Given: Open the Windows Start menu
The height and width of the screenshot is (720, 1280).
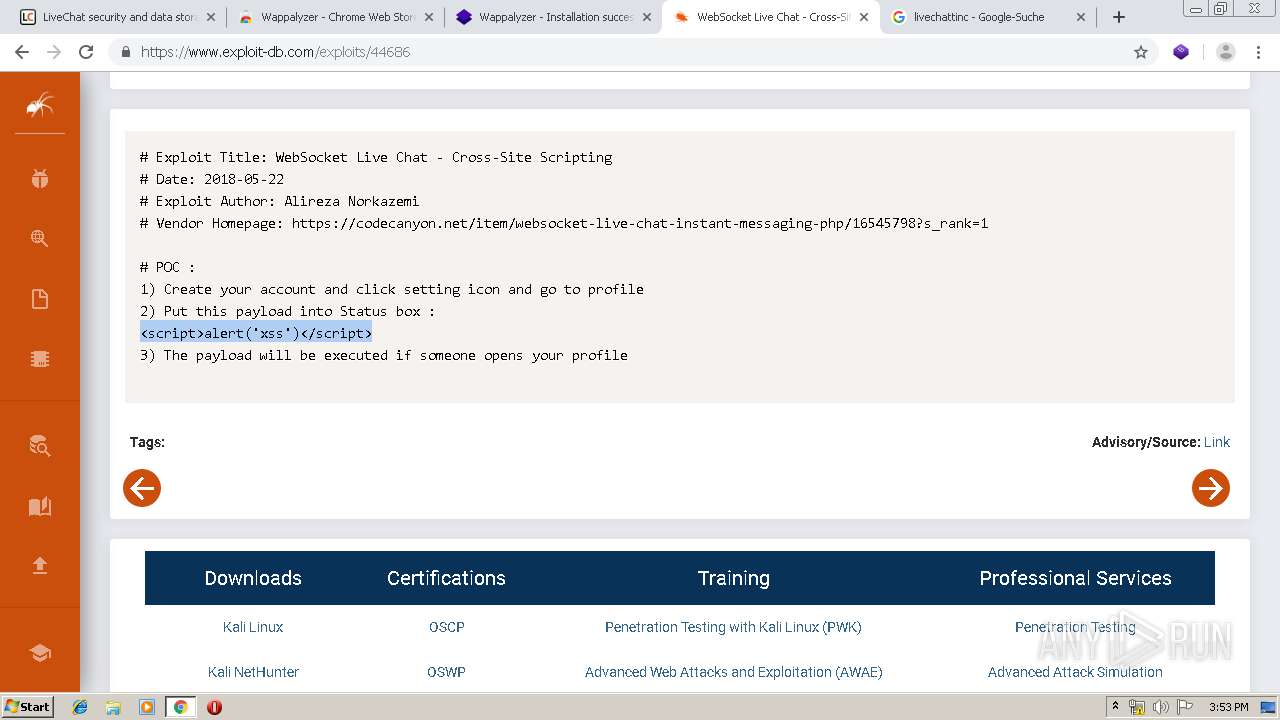Looking at the screenshot, I should (28, 706).
